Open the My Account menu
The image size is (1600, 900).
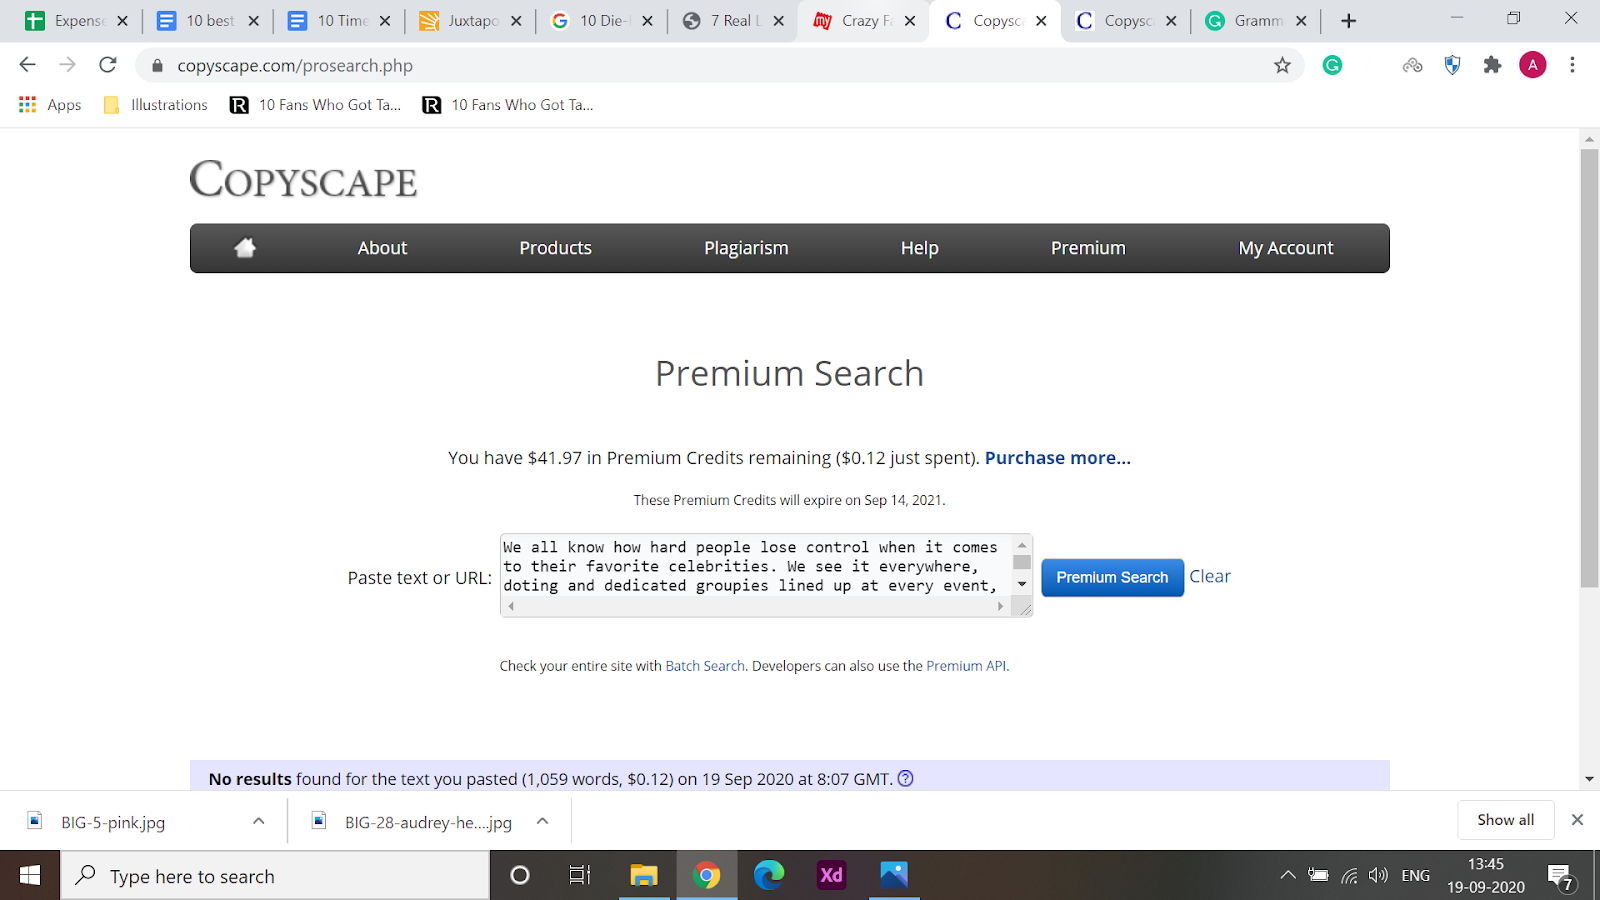[x=1286, y=248]
